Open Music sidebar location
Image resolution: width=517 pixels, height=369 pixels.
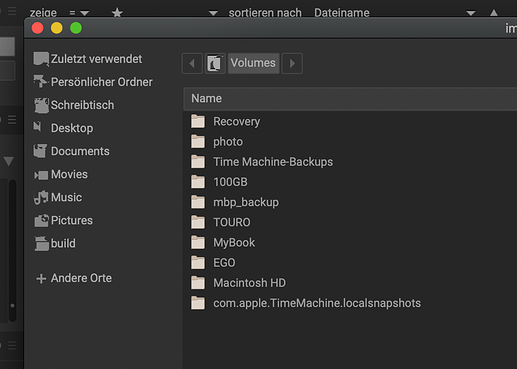[58, 197]
